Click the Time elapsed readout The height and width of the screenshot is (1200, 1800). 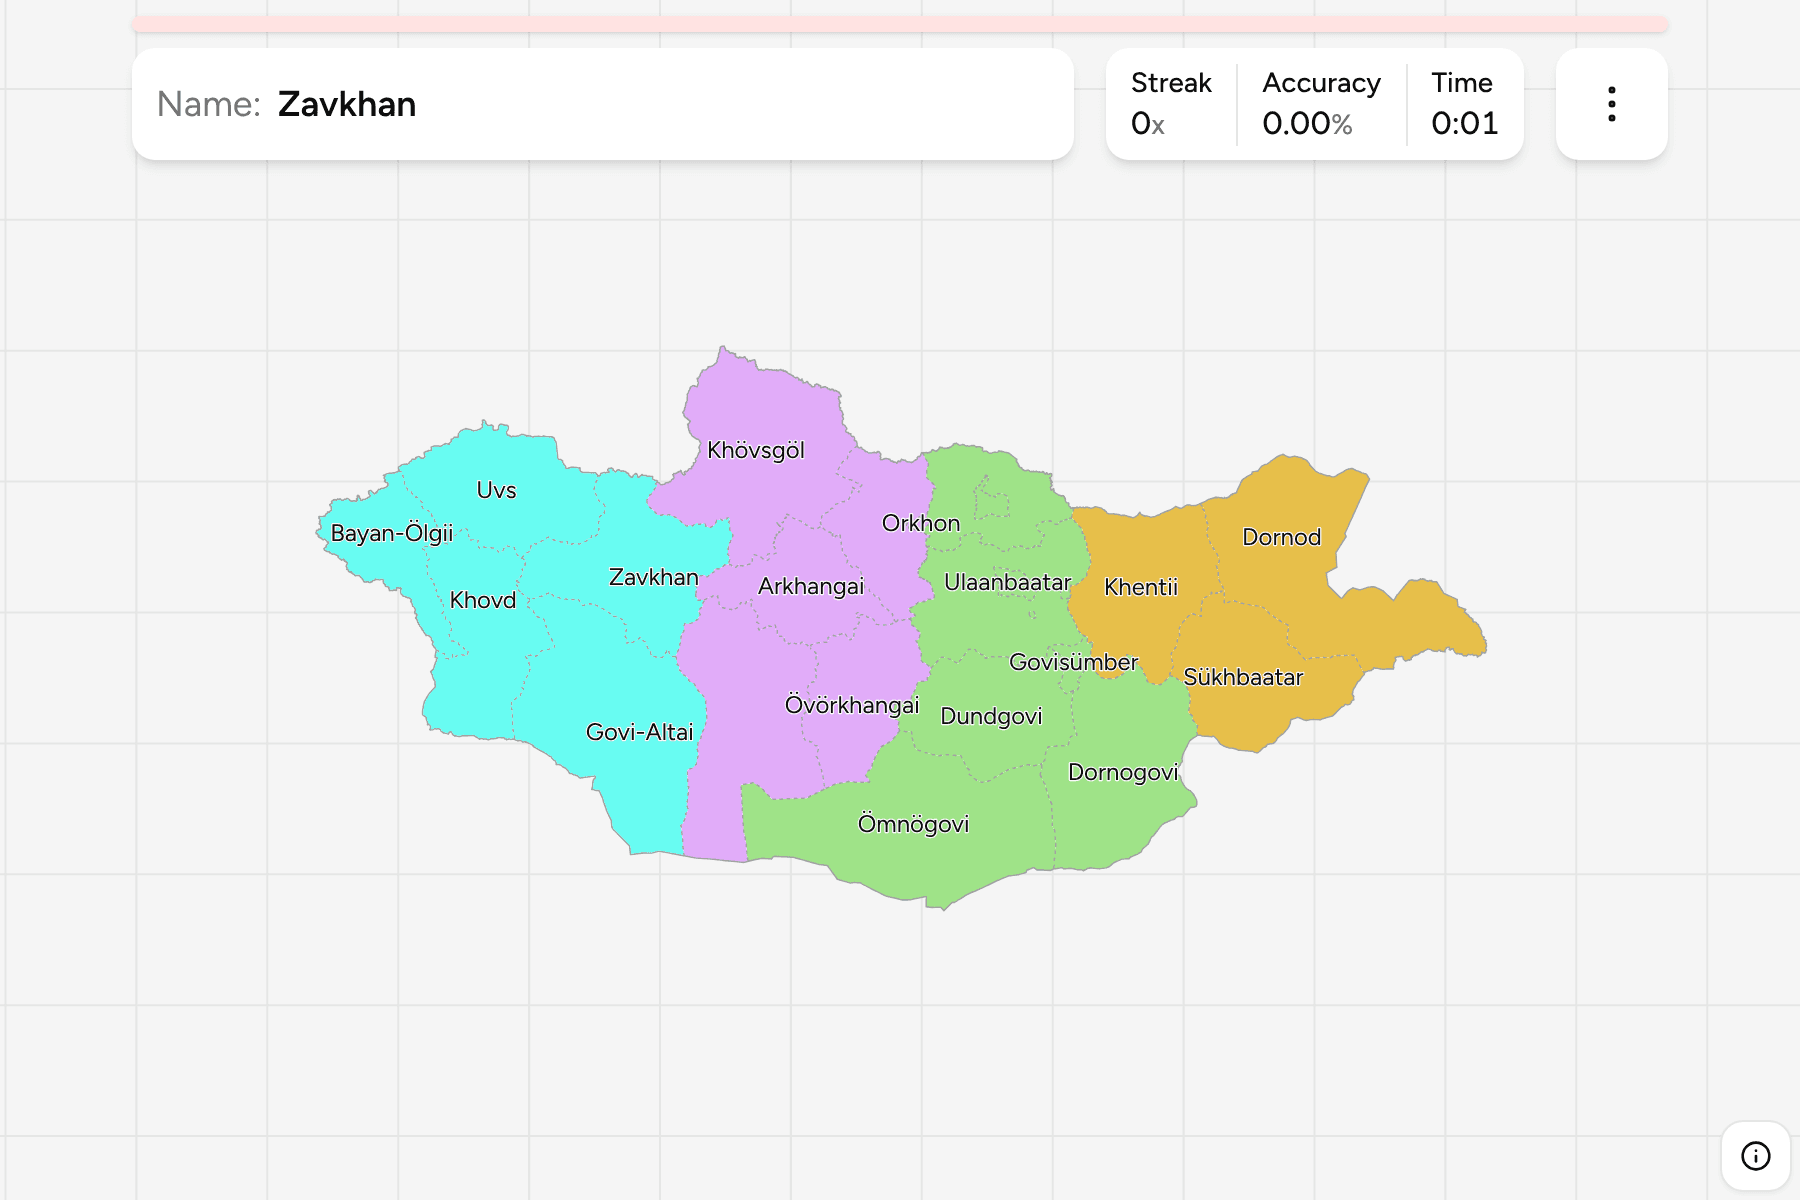[1464, 123]
